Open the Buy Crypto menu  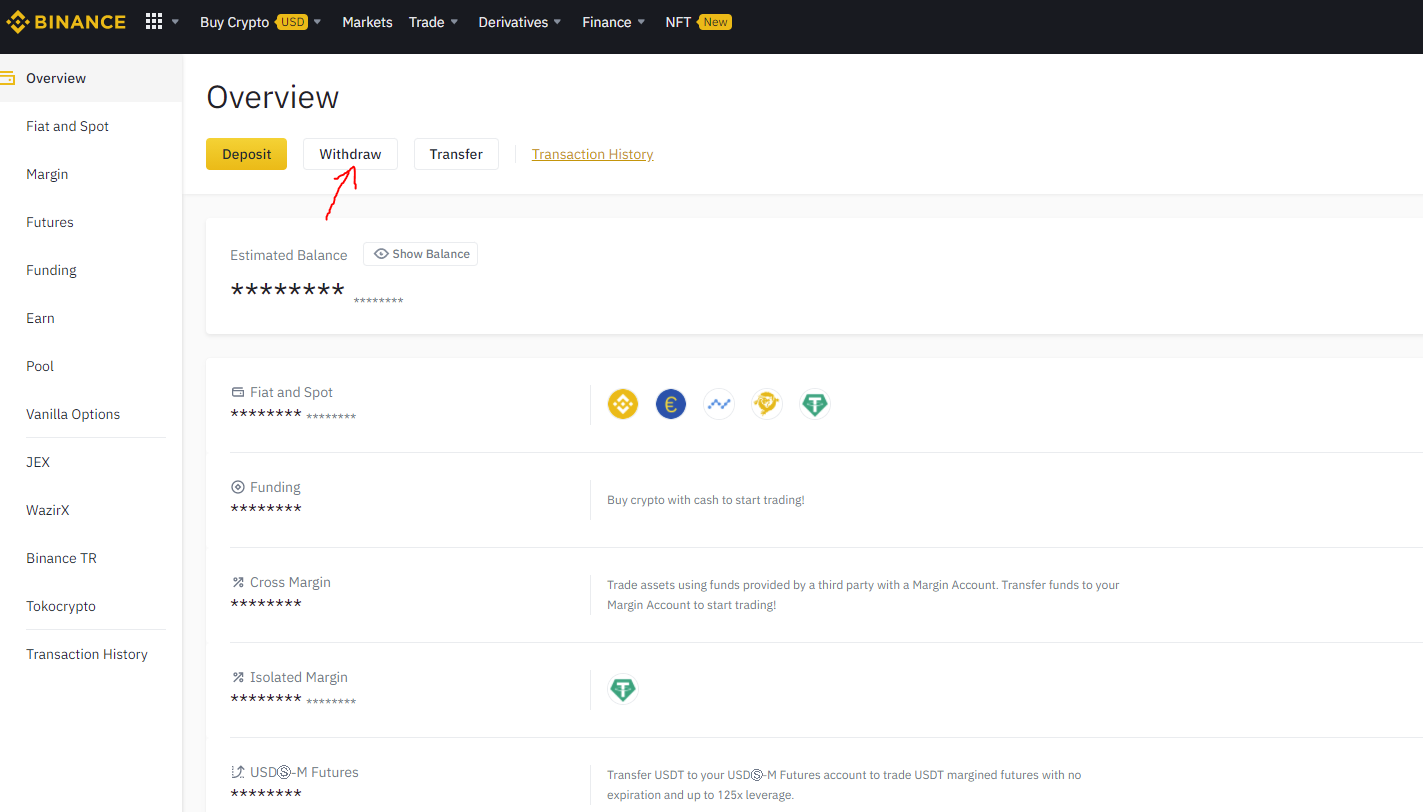[x=234, y=22]
